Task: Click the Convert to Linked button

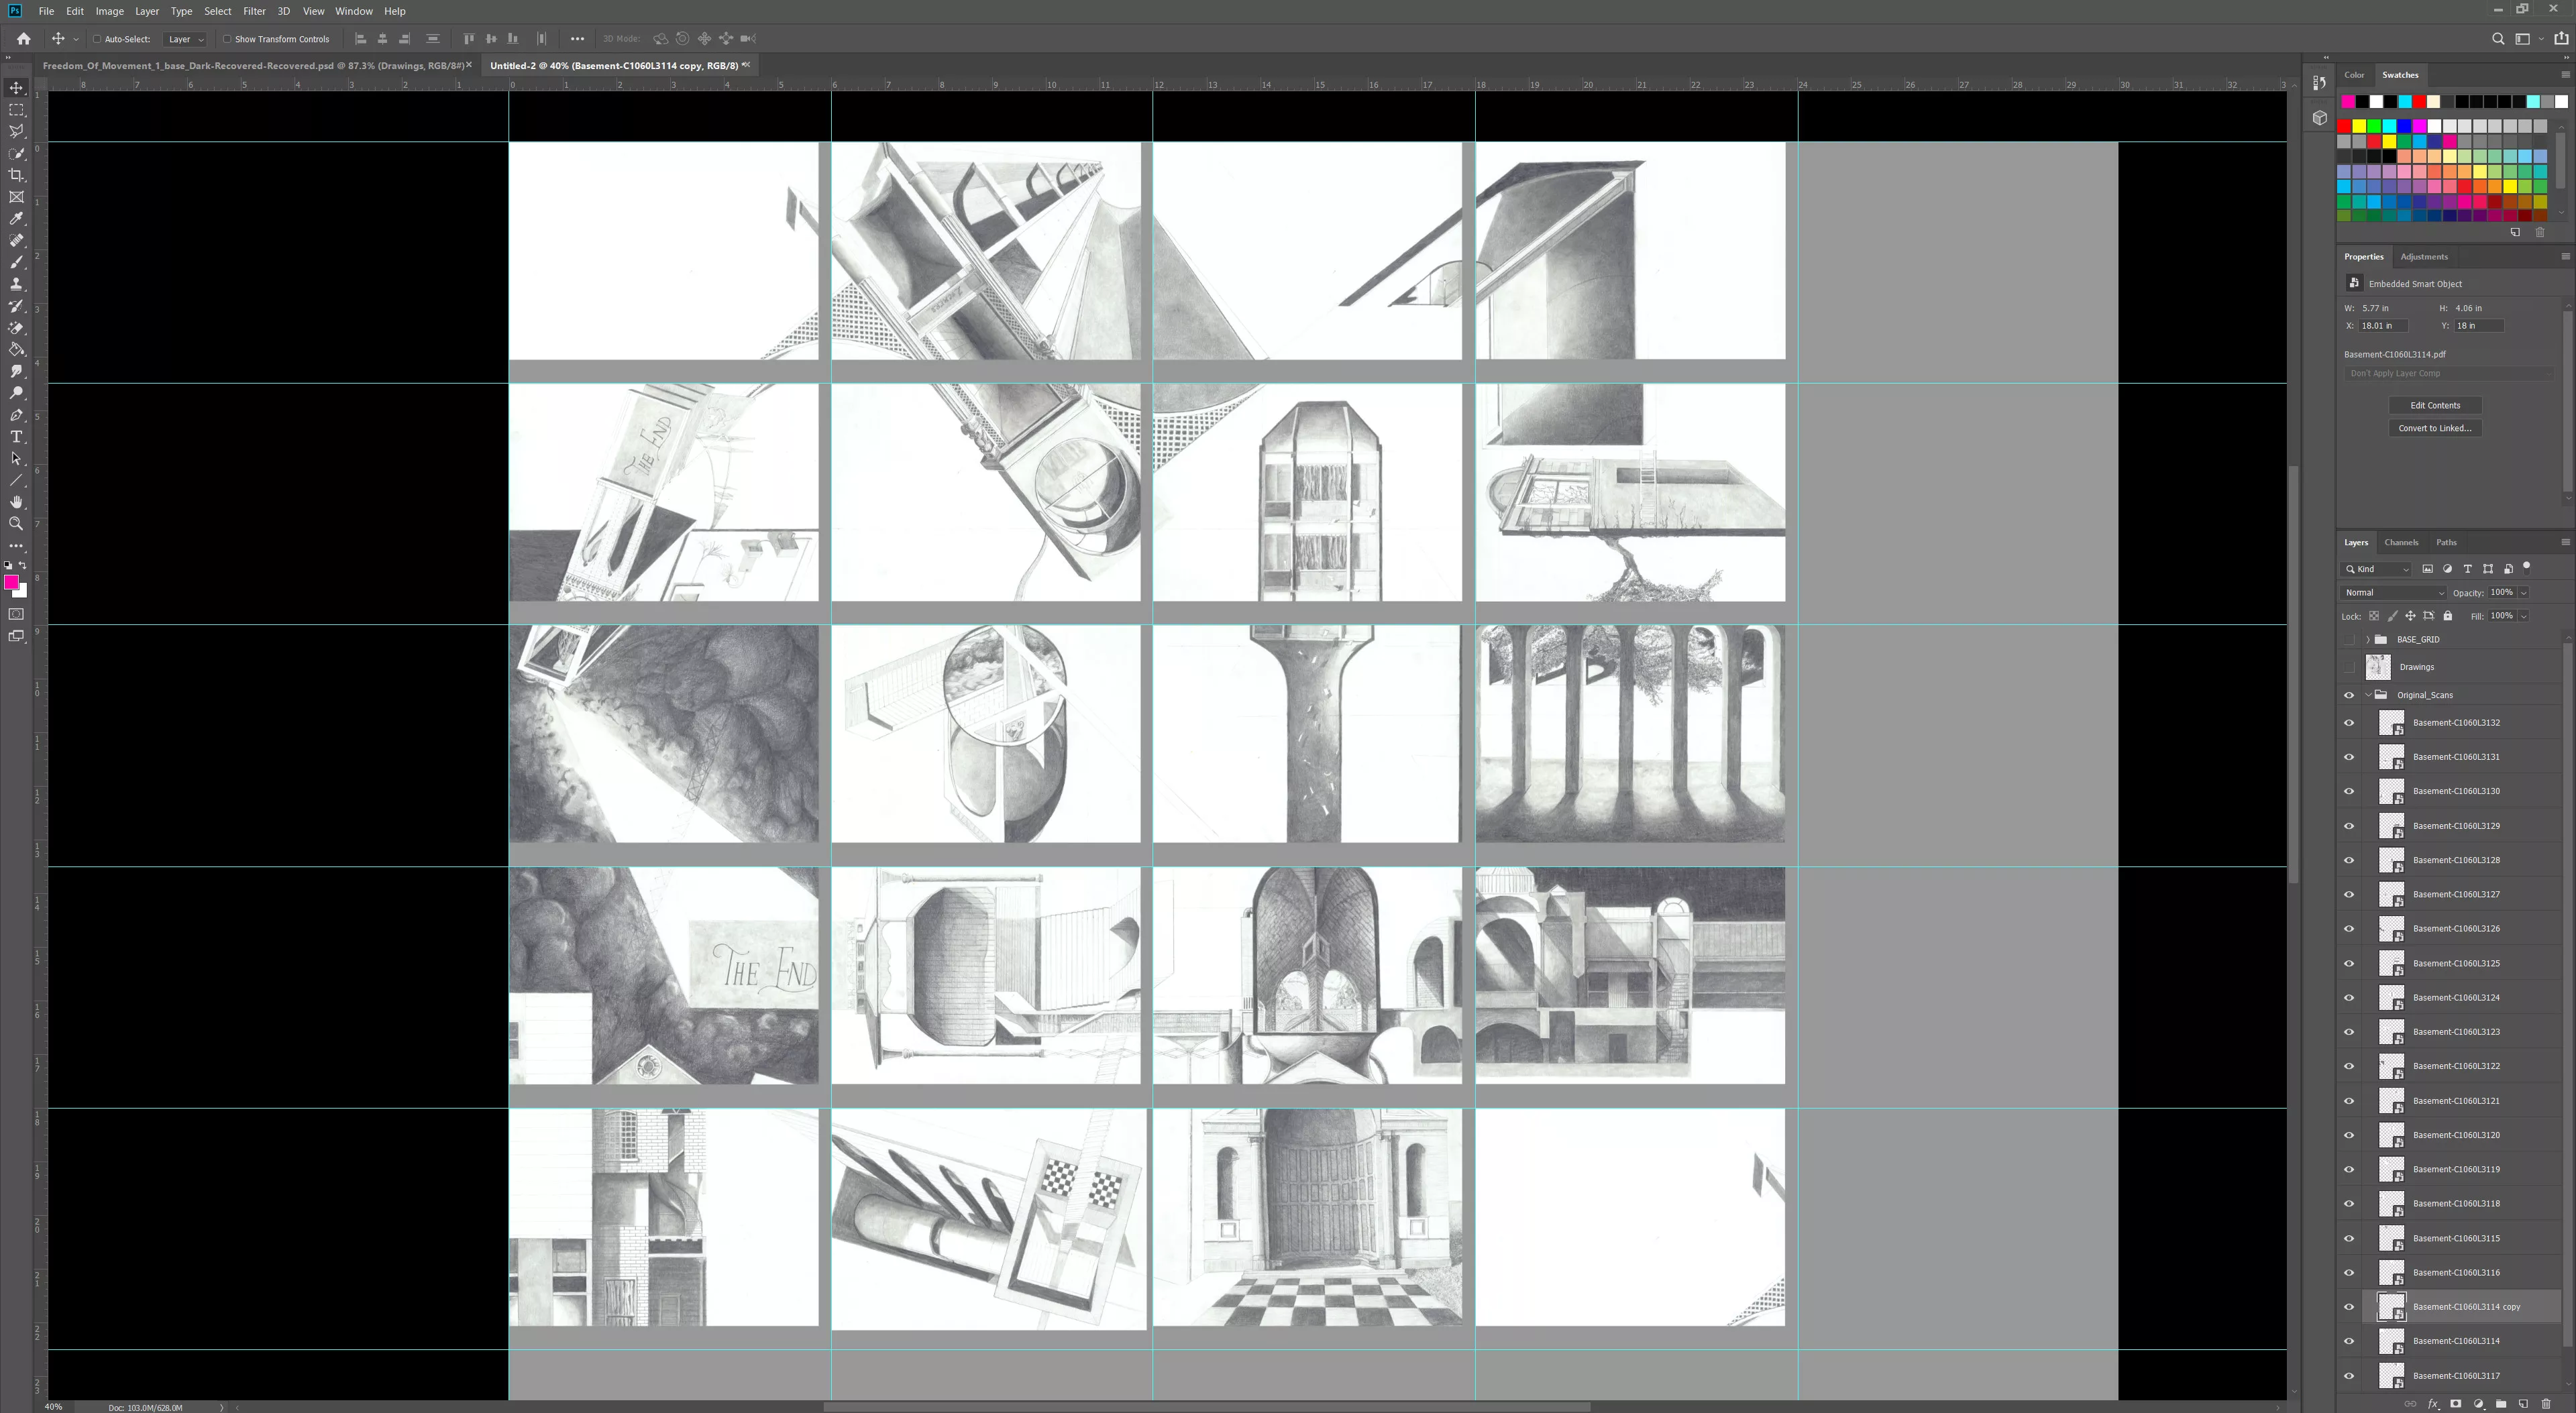Action: (x=2434, y=428)
